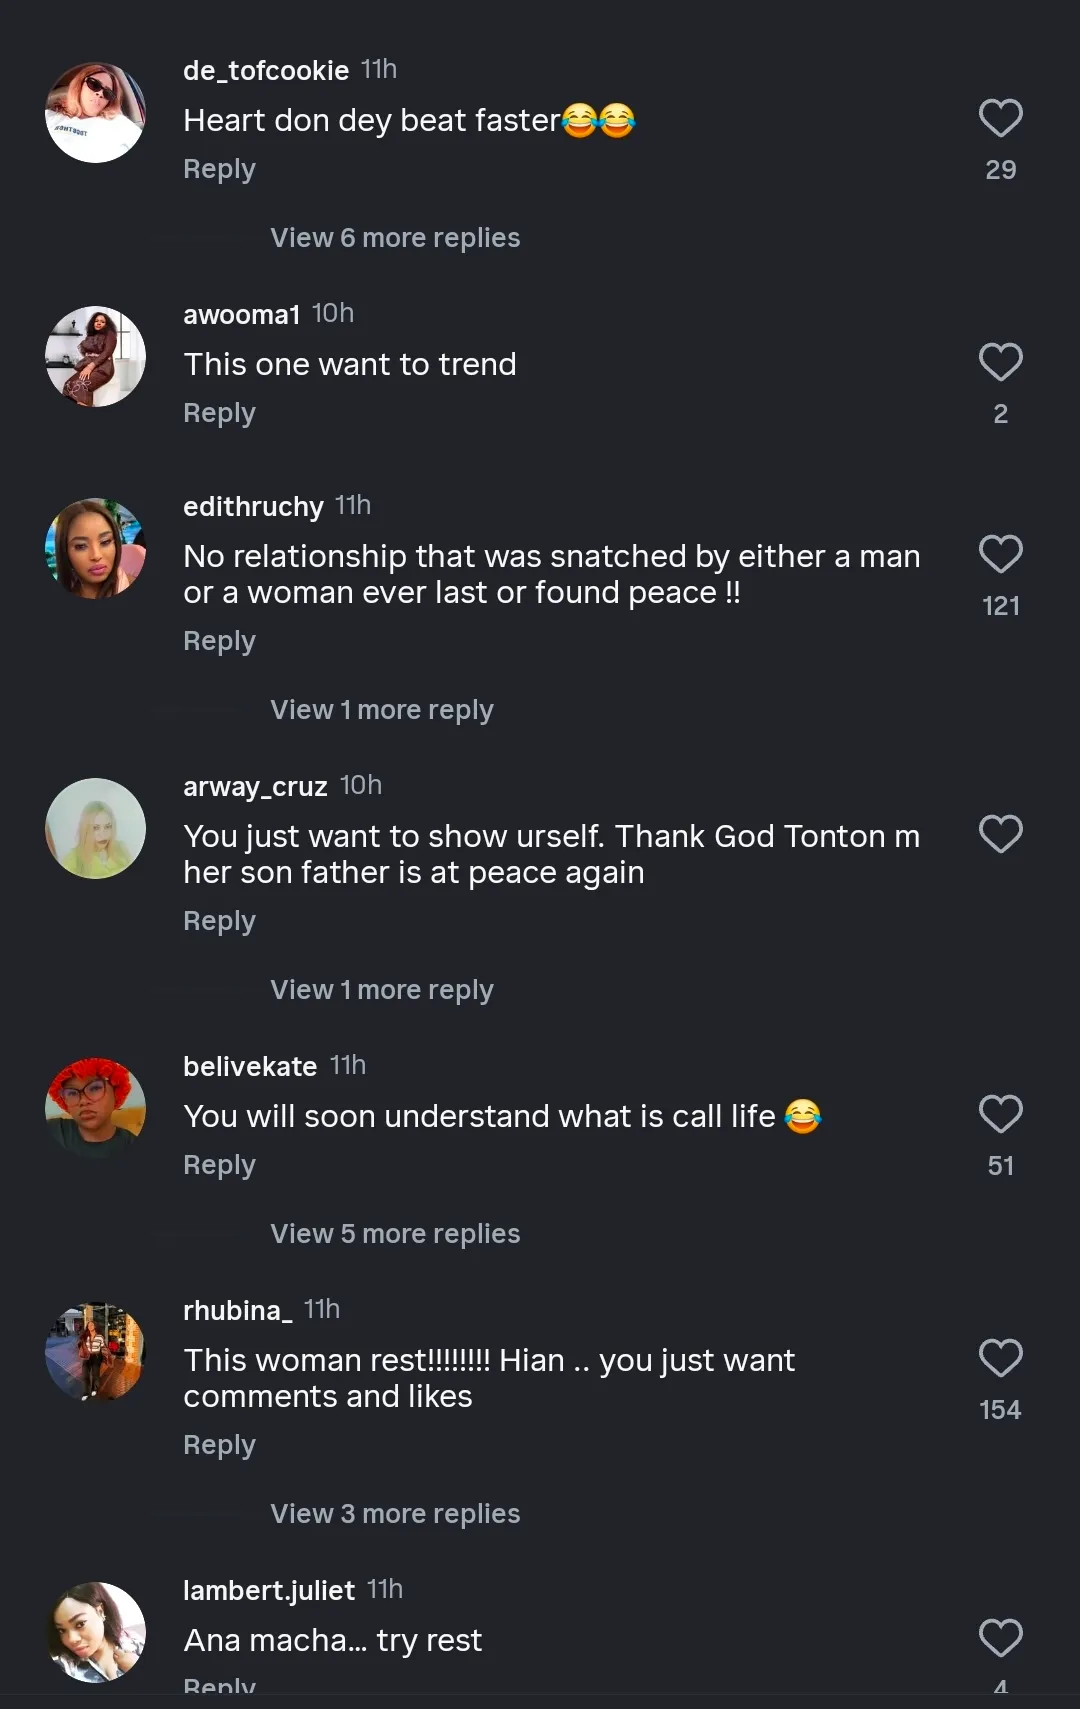The height and width of the screenshot is (1709, 1080).
Task: Tap the heart on edithruchy's comment
Action: point(1000,554)
